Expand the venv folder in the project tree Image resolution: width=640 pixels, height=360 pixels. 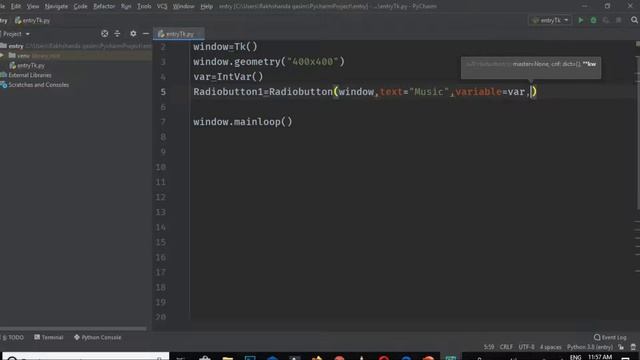2,56
